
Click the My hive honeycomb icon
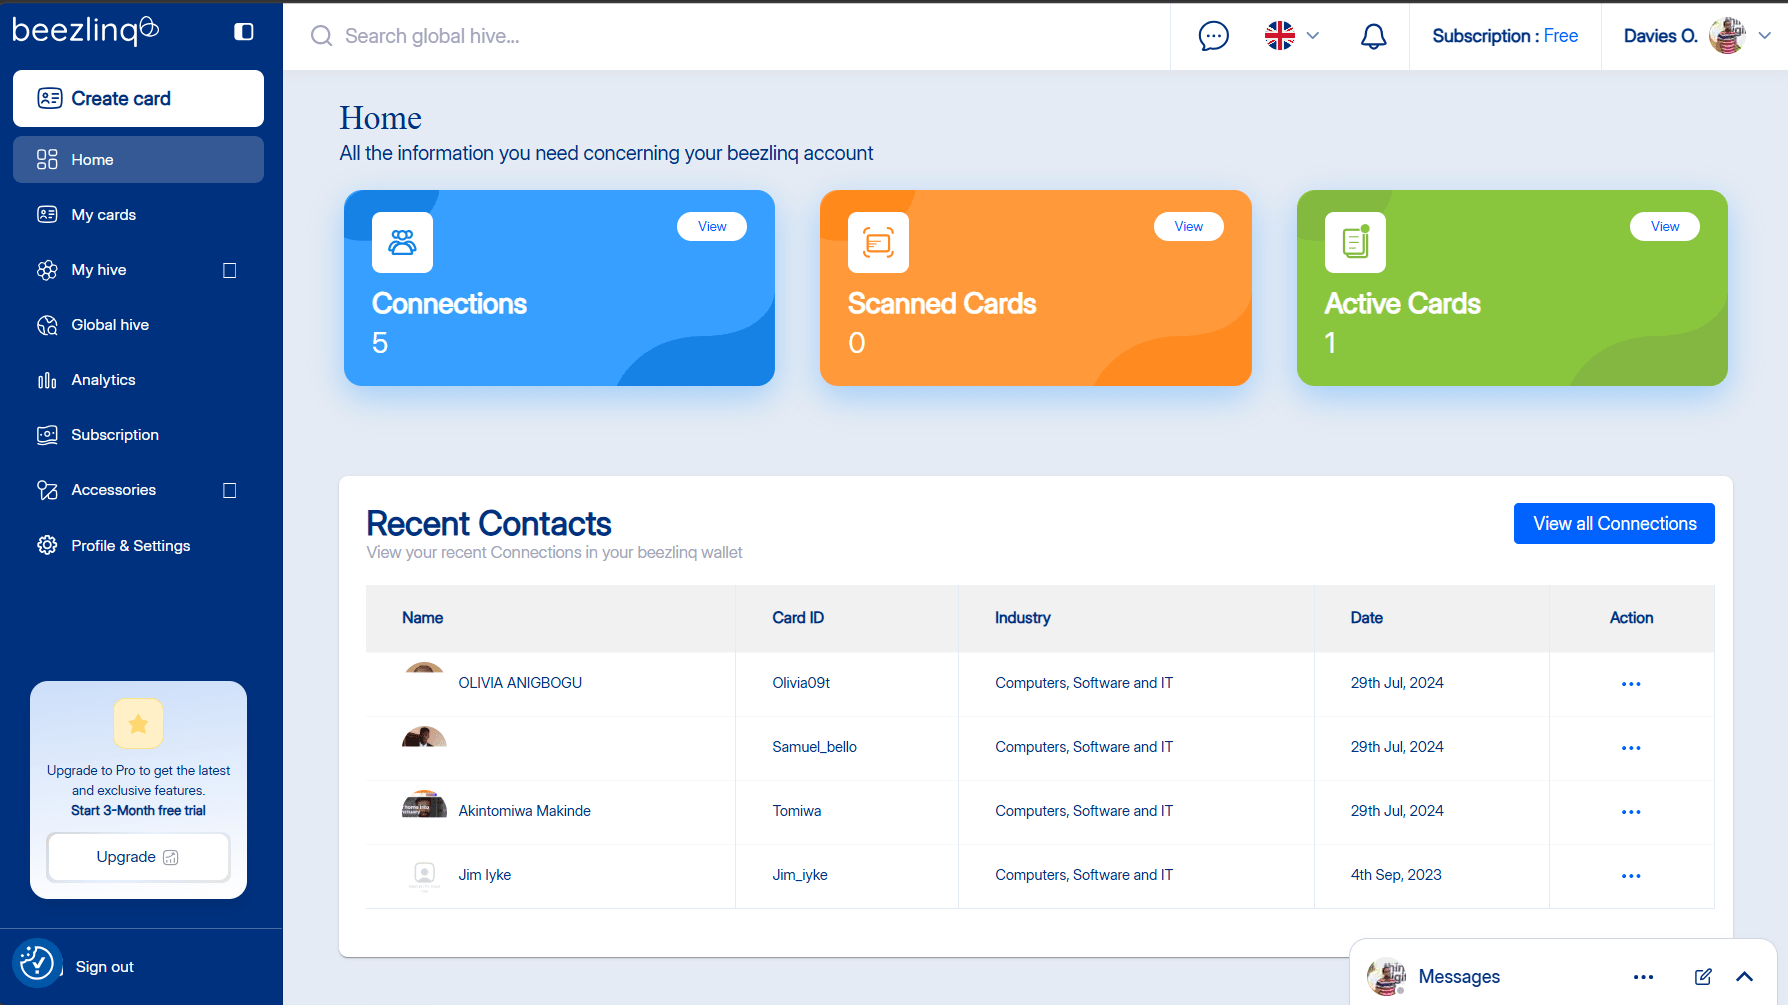tap(47, 270)
